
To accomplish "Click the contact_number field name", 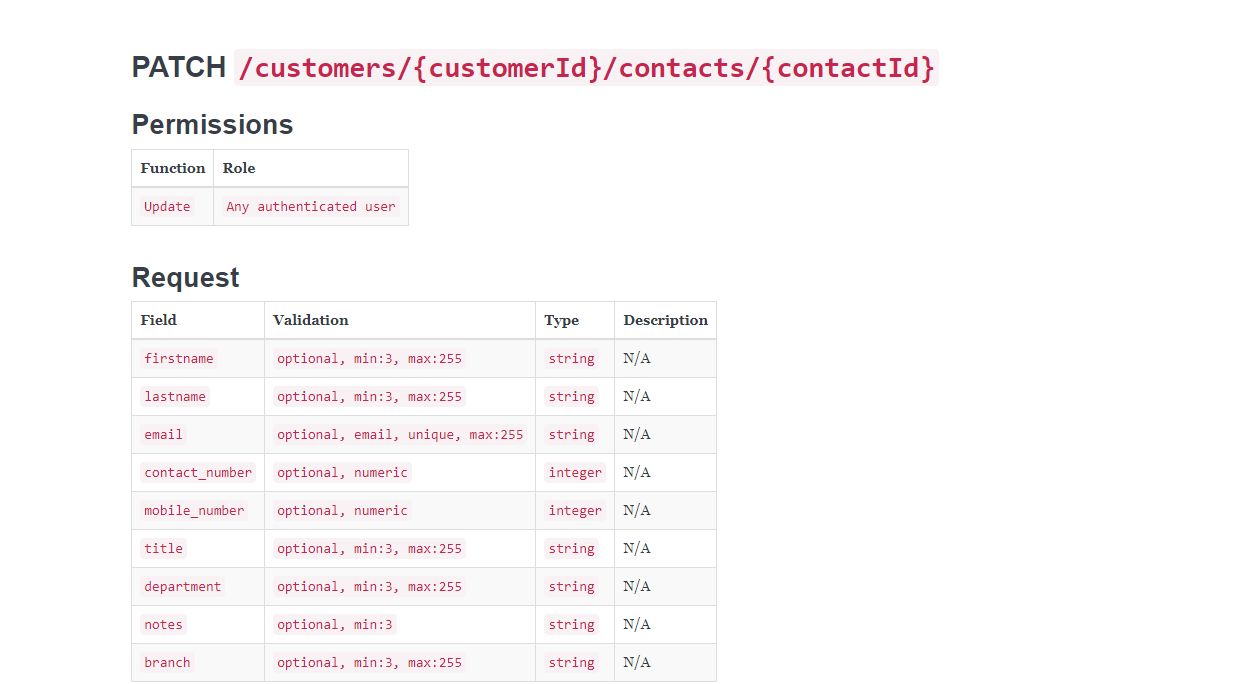I will click(198, 473).
